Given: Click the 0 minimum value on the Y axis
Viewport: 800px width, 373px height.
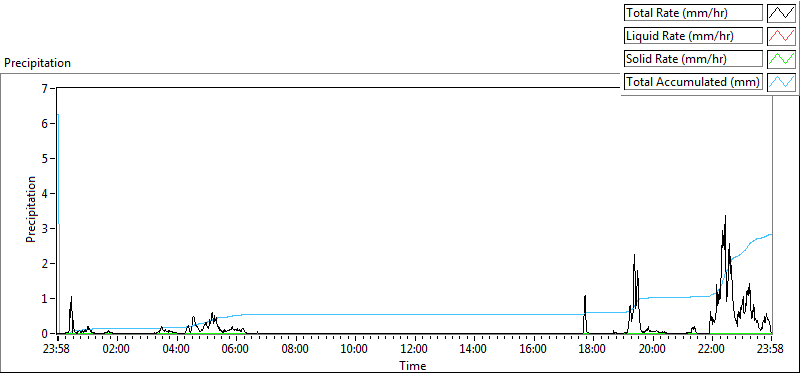Looking at the screenshot, I should (44, 333).
